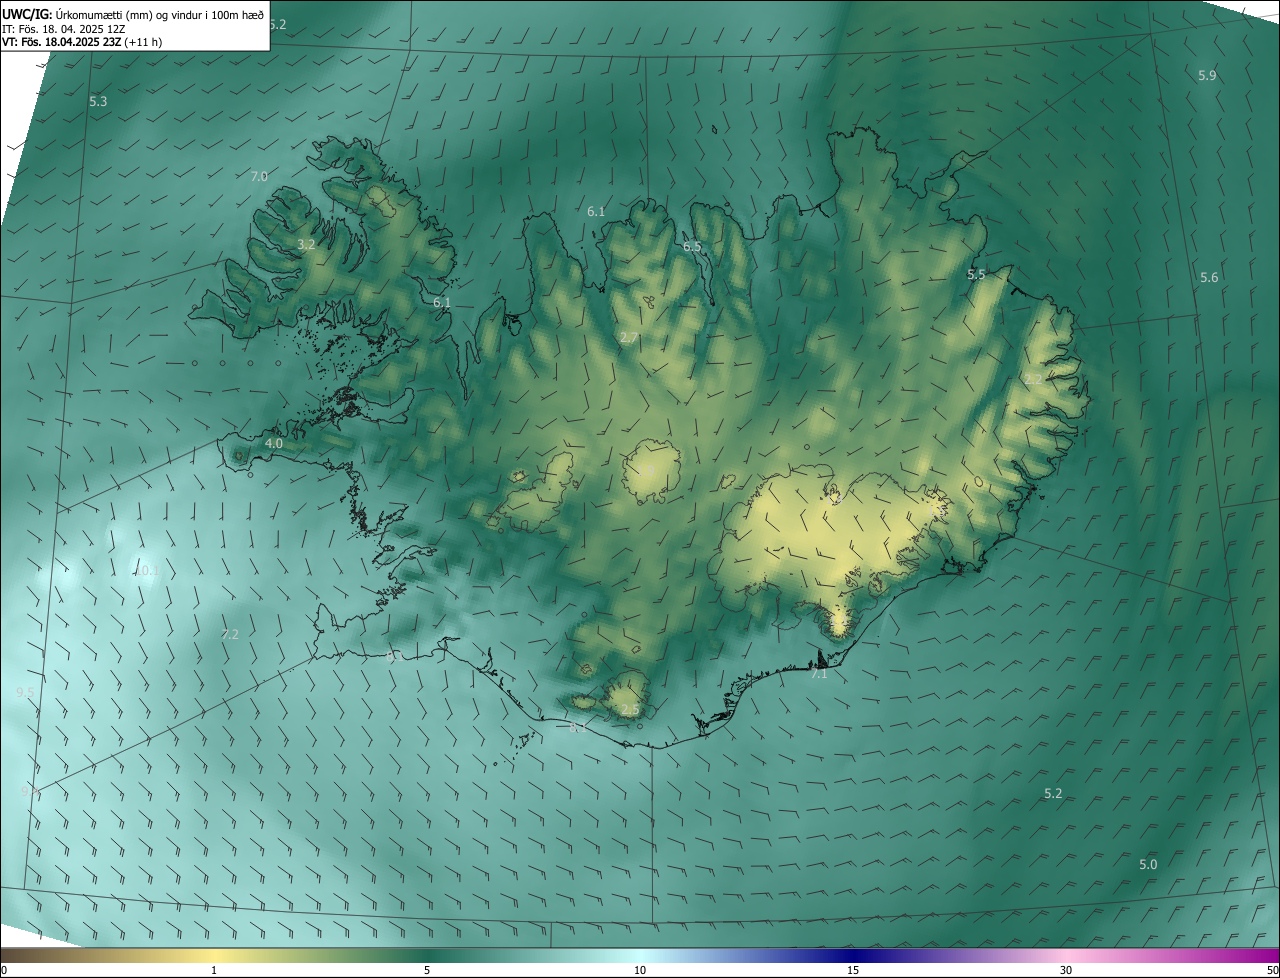Click the 4.0 map value label

click(x=274, y=443)
